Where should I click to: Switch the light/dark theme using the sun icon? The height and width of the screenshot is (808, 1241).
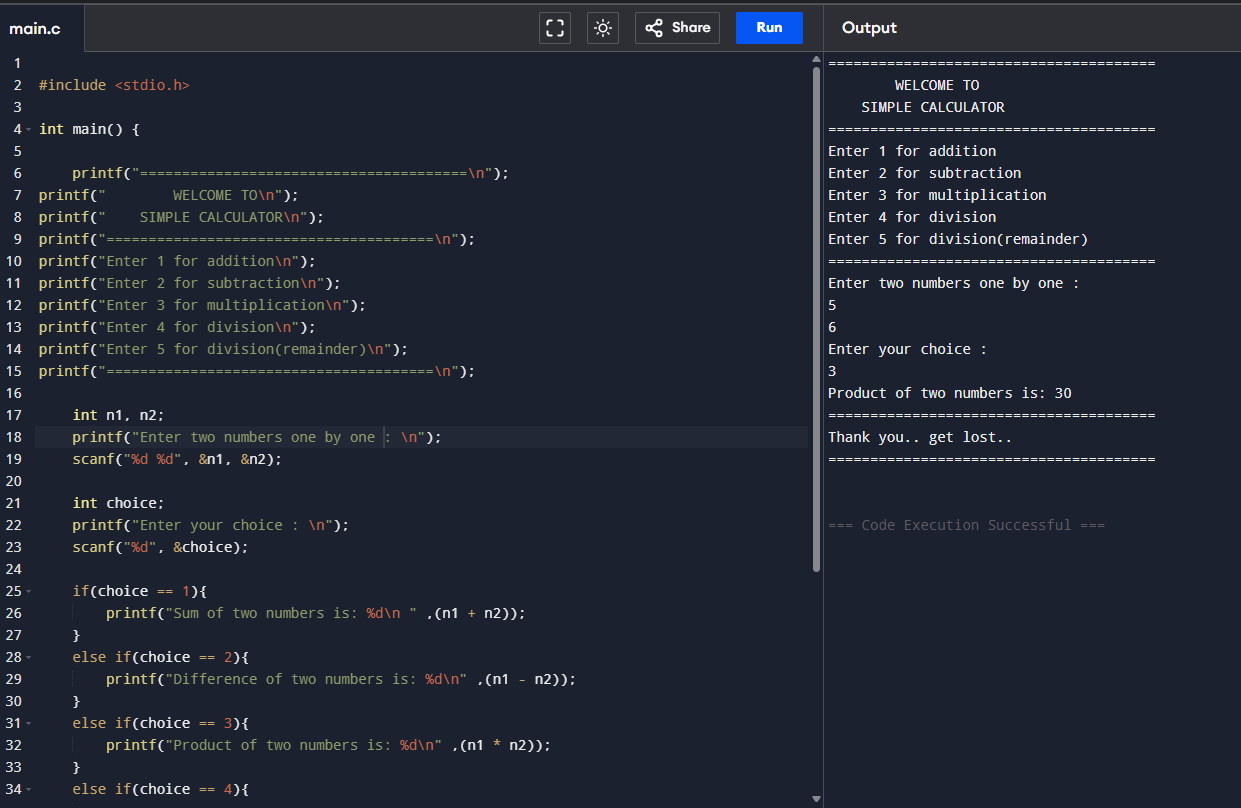pyautogui.click(x=603, y=28)
